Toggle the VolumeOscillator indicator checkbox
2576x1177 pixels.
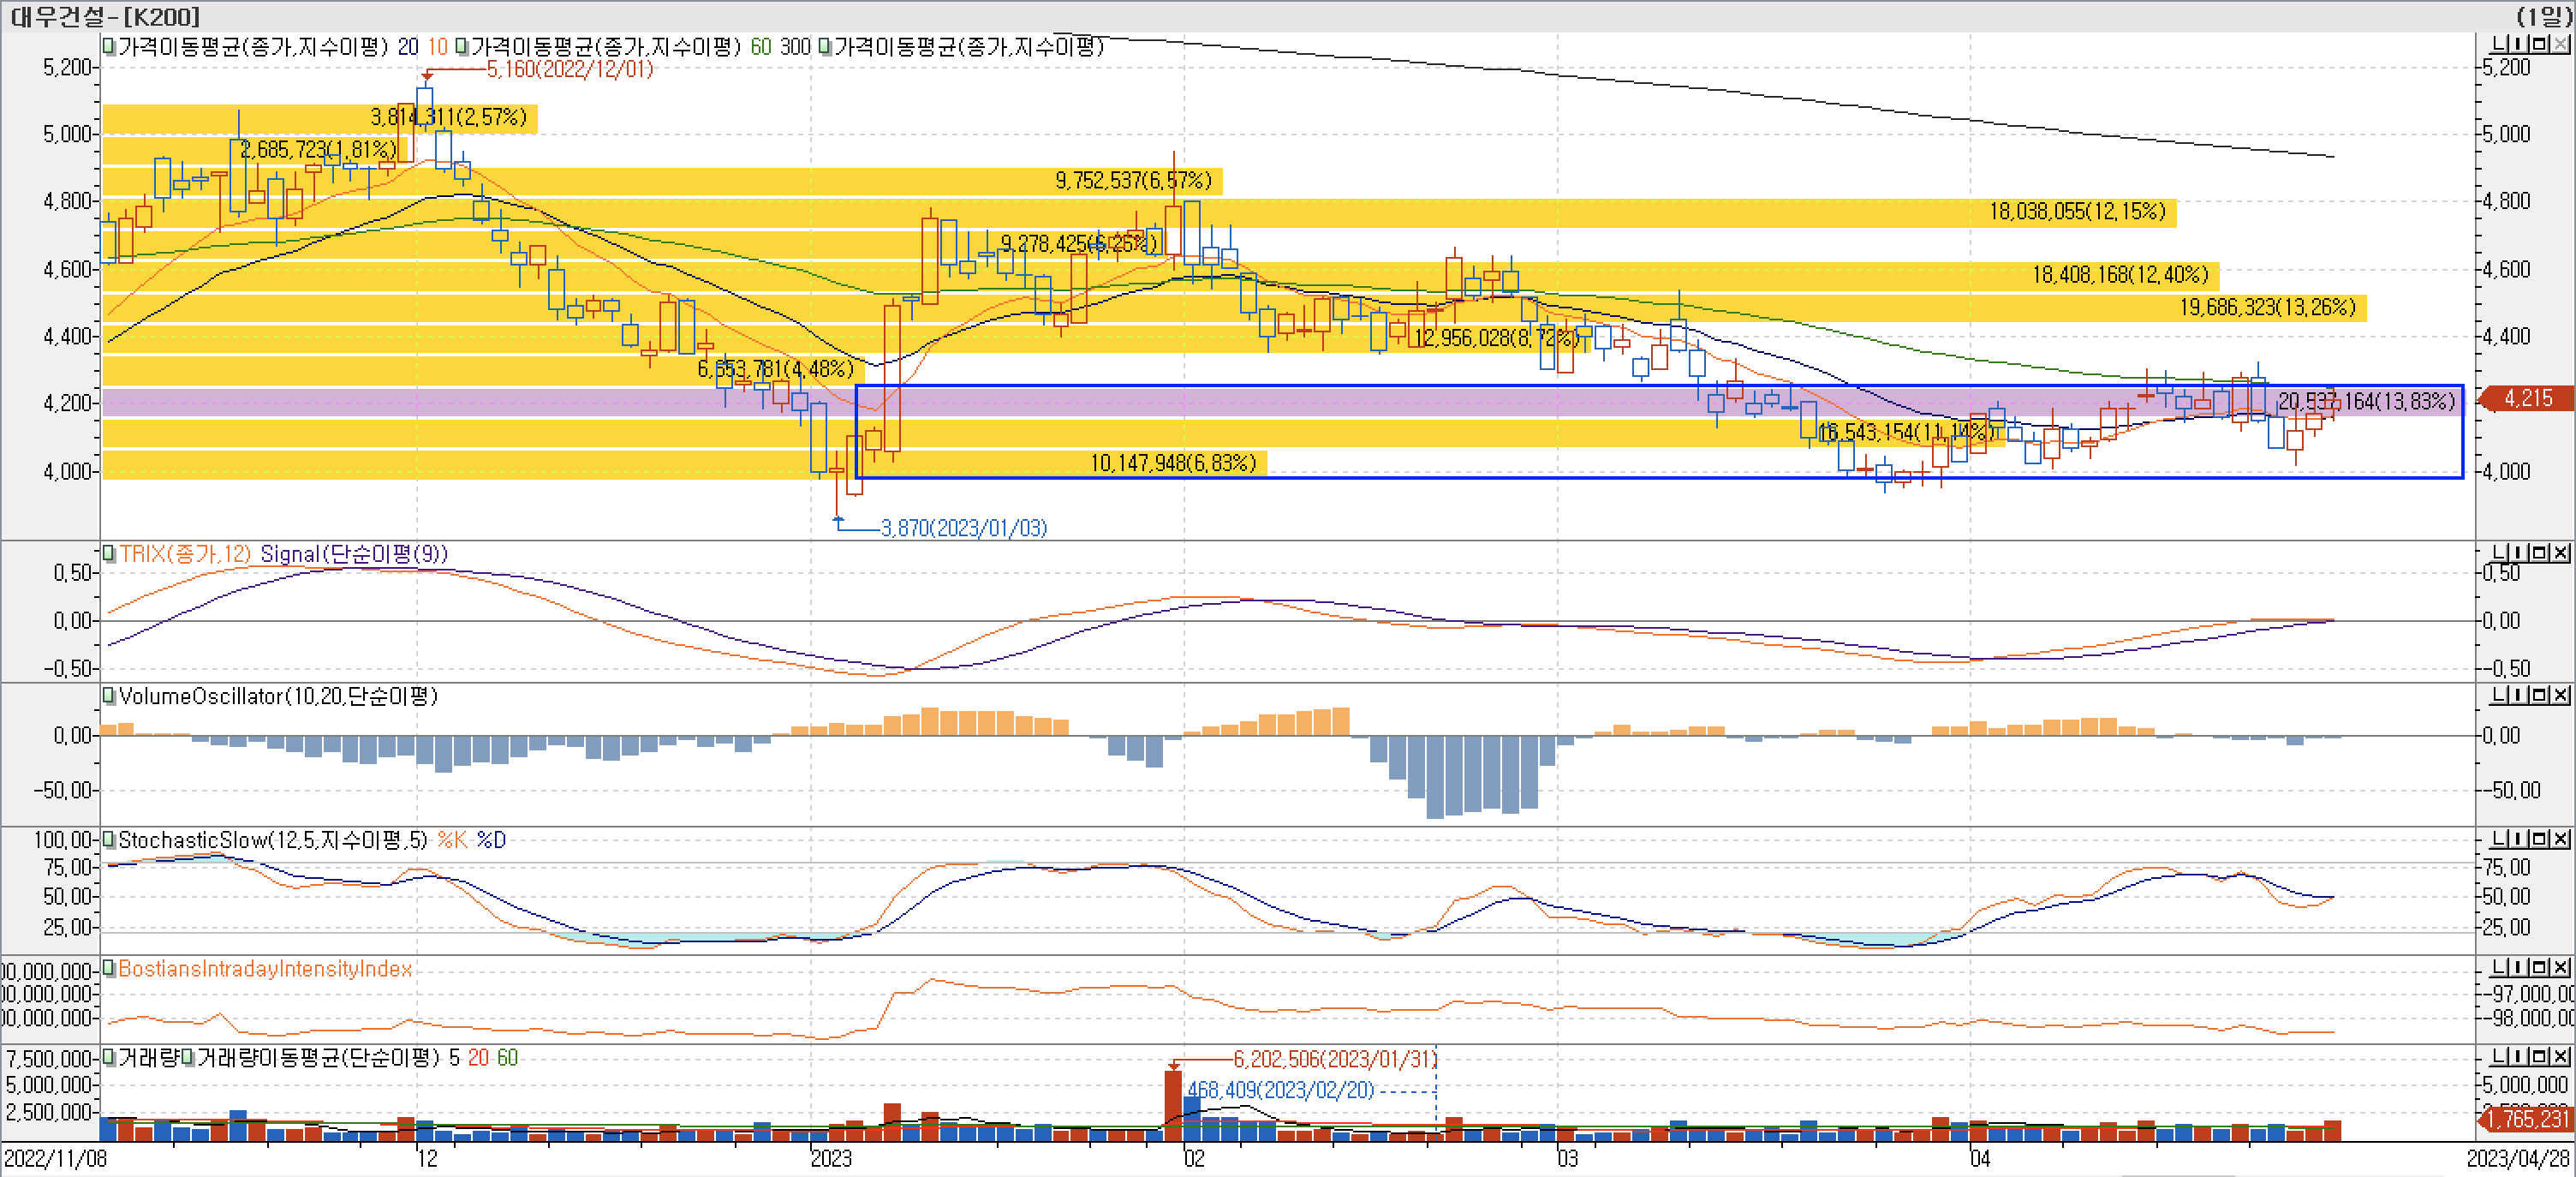pos(108,696)
